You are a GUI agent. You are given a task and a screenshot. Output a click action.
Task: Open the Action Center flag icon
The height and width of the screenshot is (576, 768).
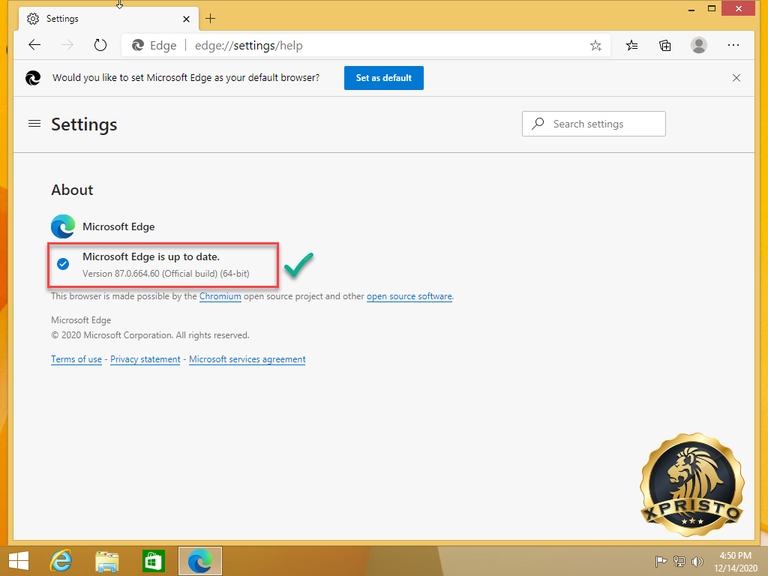[x=660, y=562]
